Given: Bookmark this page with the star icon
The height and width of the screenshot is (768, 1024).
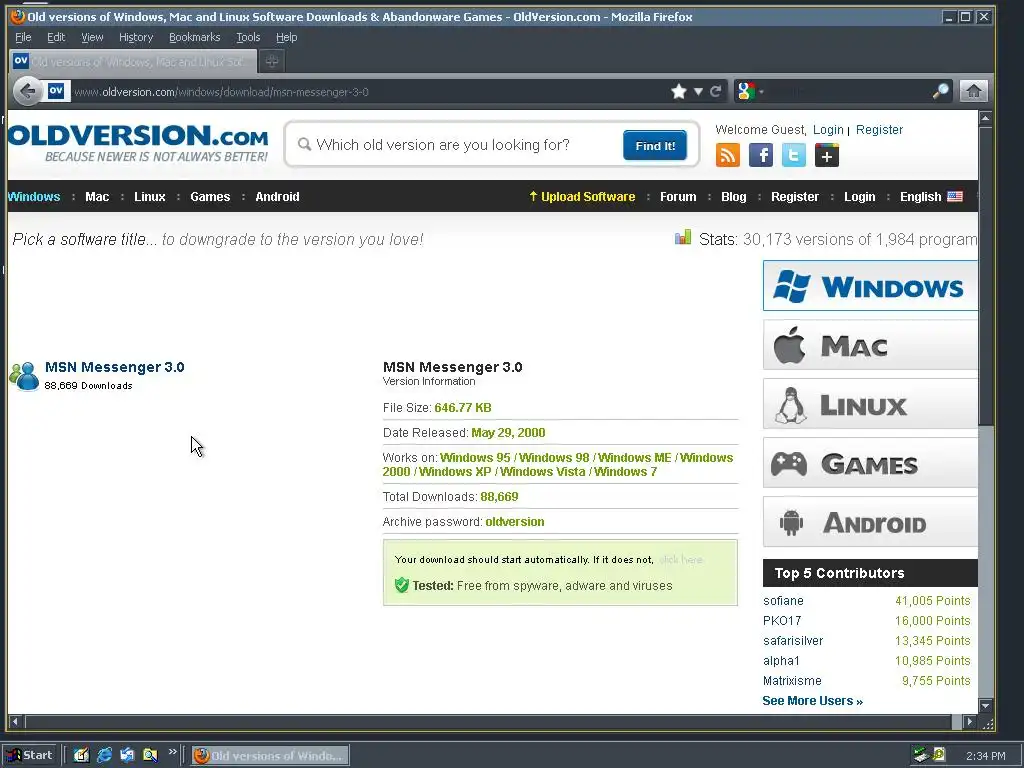Looking at the screenshot, I should [x=679, y=91].
